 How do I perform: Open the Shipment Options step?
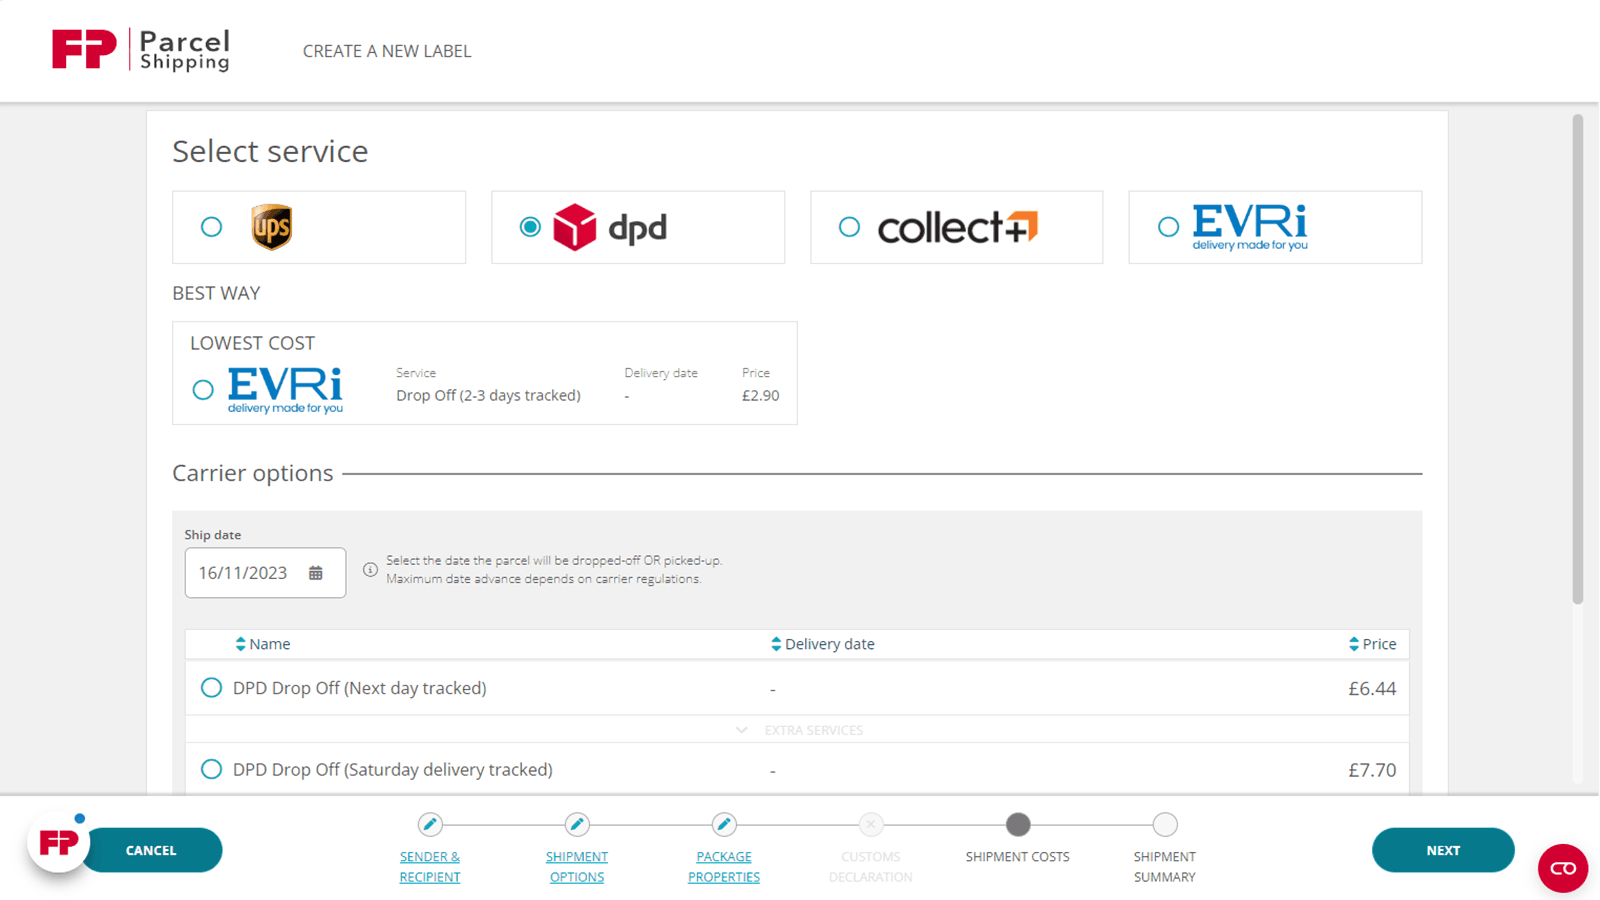coord(577,867)
